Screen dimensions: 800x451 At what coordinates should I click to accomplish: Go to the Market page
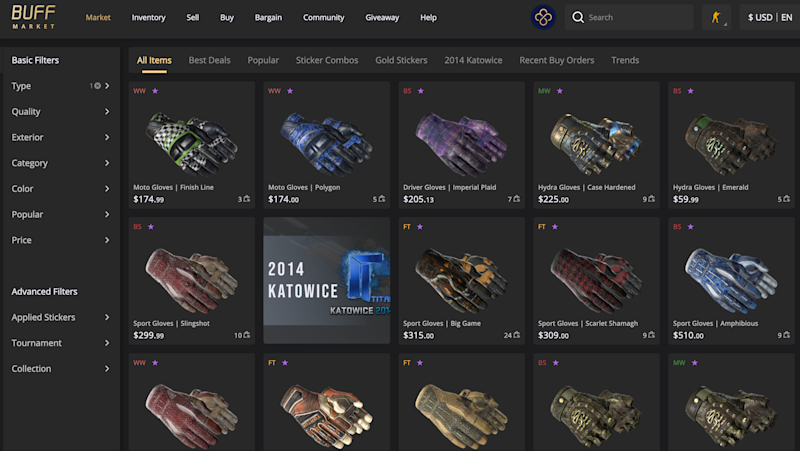tap(98, 17)
